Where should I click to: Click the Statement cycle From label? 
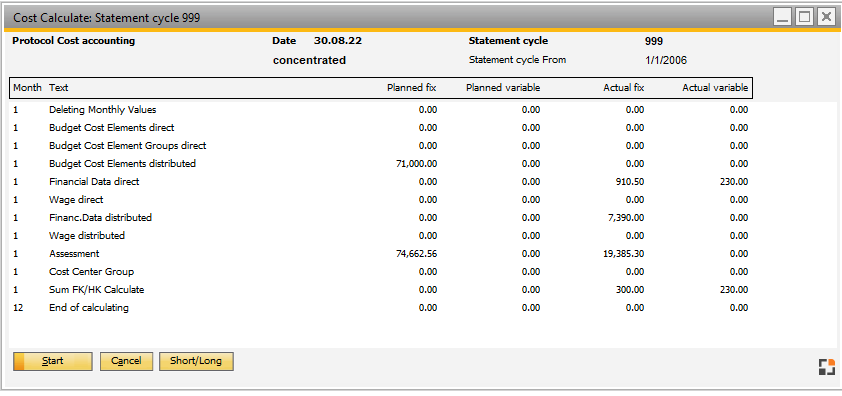click(x=518, y=60)
